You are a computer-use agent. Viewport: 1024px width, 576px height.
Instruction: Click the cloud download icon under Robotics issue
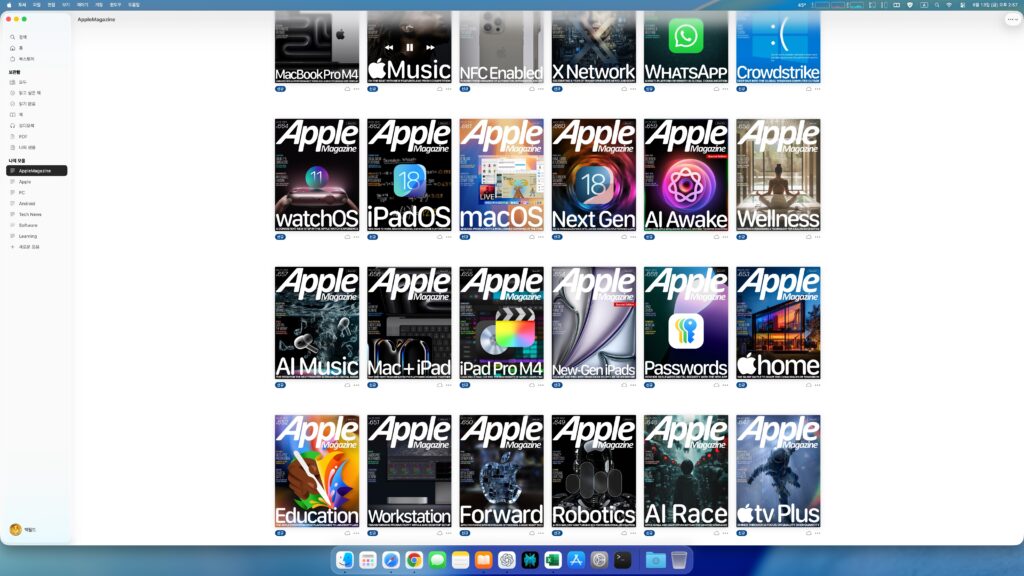coord(624,533)
